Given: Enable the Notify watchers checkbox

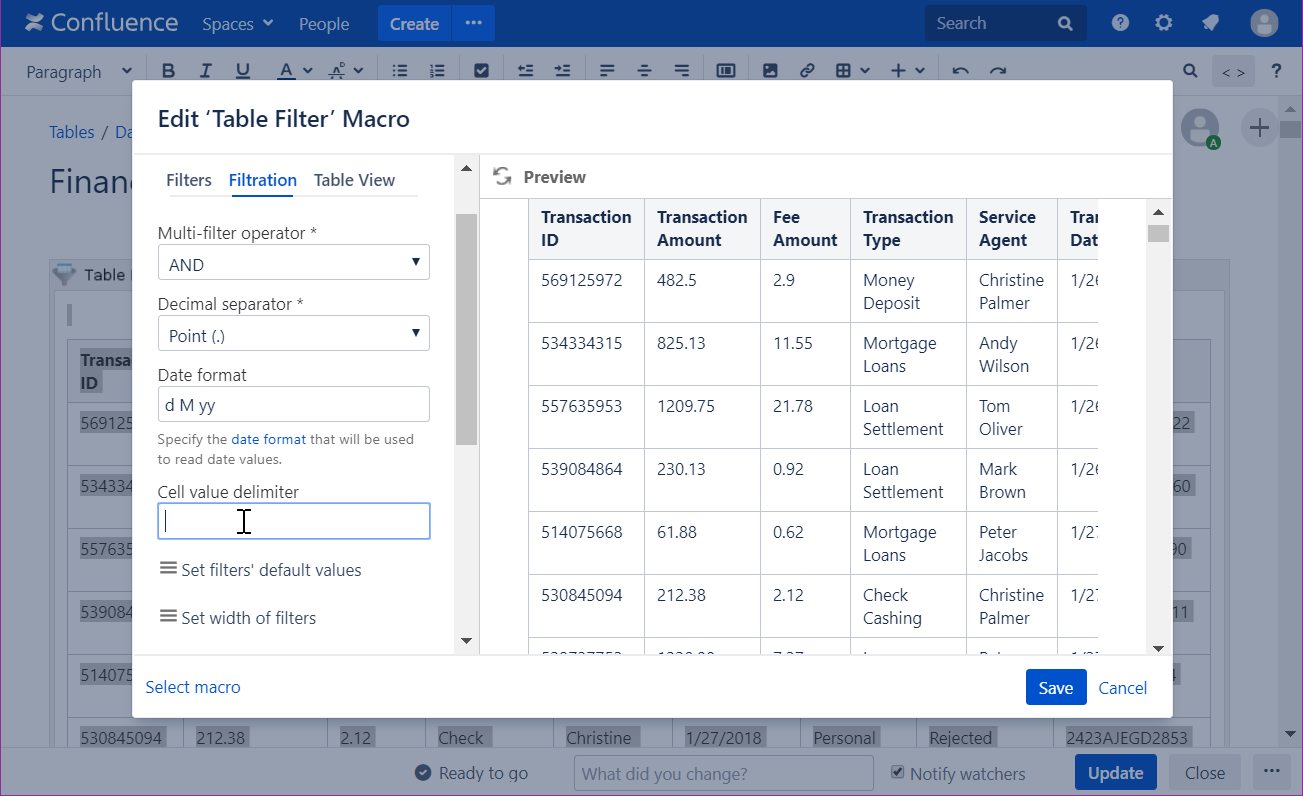Looking at the screenshot, I should click(x=896, y=773).
